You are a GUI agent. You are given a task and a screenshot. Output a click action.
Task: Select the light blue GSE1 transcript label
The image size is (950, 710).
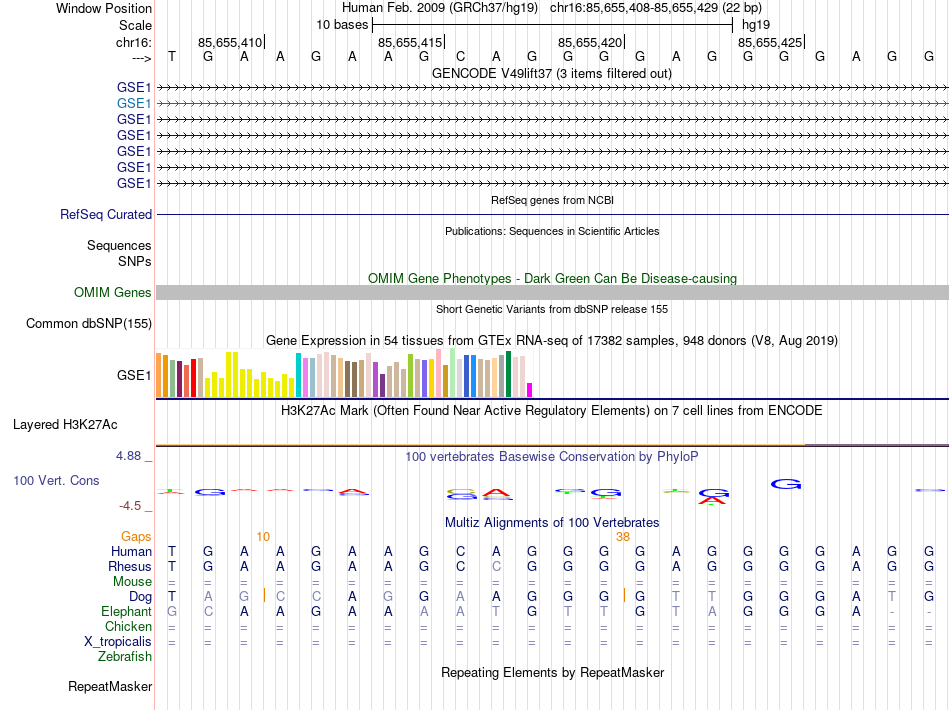(134, 103)
